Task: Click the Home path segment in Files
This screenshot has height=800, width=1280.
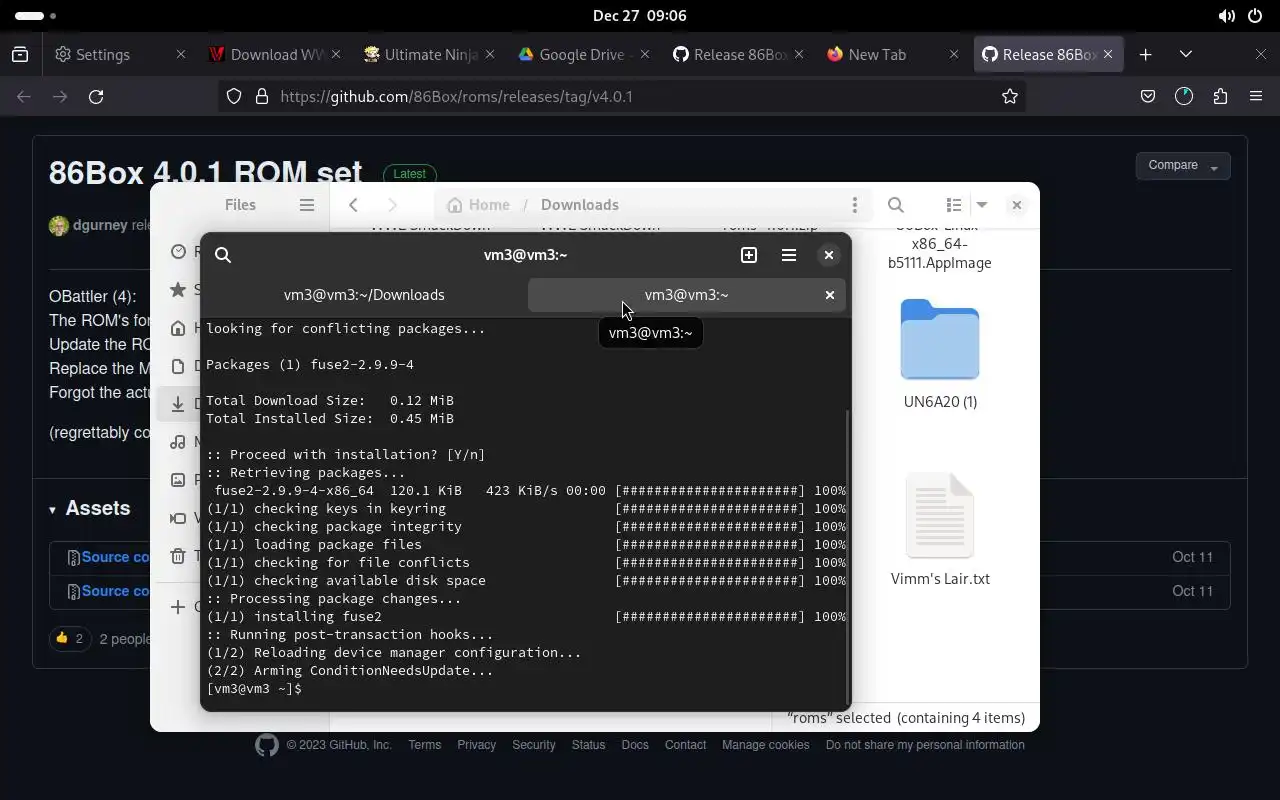Action: pyautogui.click(x=478, y=205)
